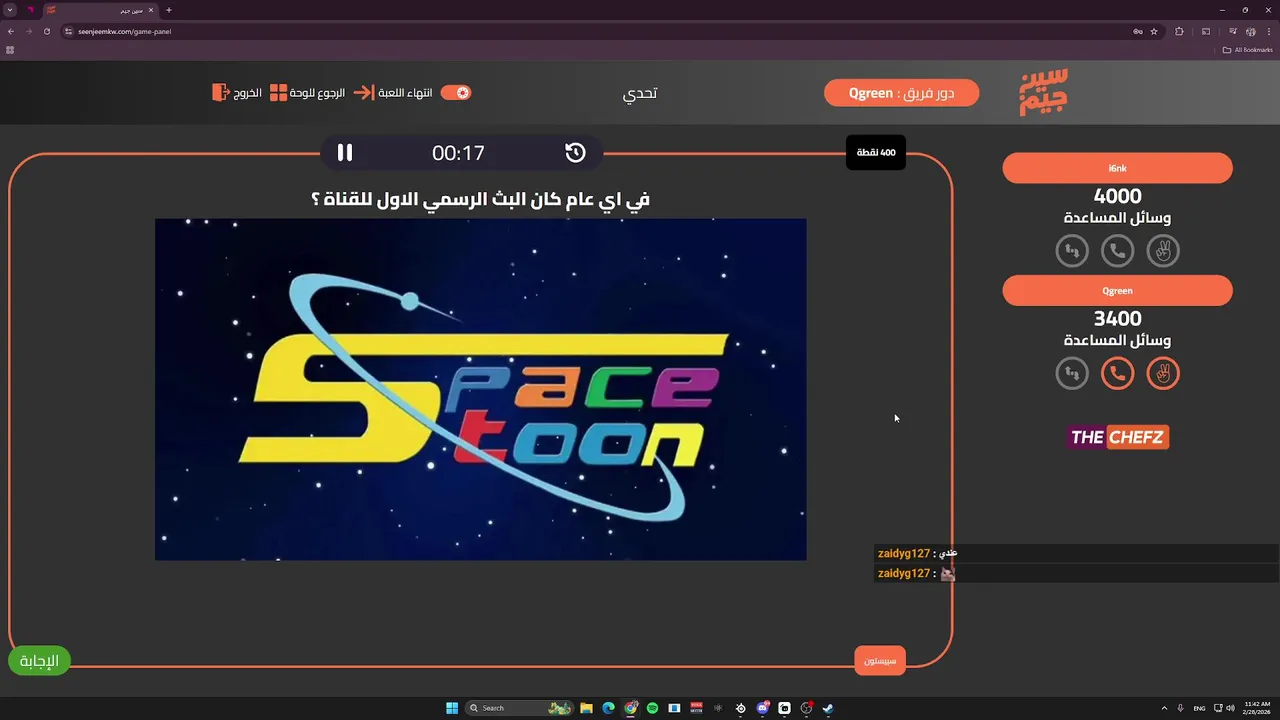Viewport: 1280px width, 720px height.
Task: Use Qgreen team's swap helper icon
Action: coord(1072,374)
